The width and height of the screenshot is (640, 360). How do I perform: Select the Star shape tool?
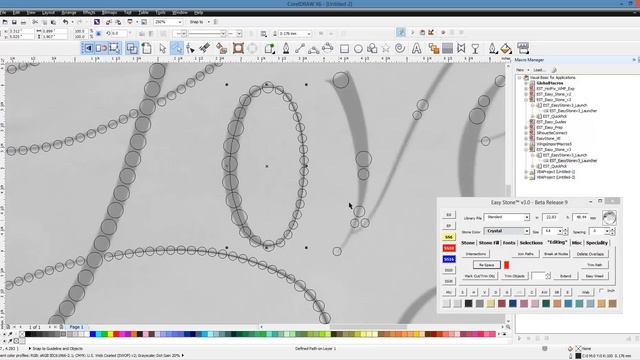pos(386,49)
